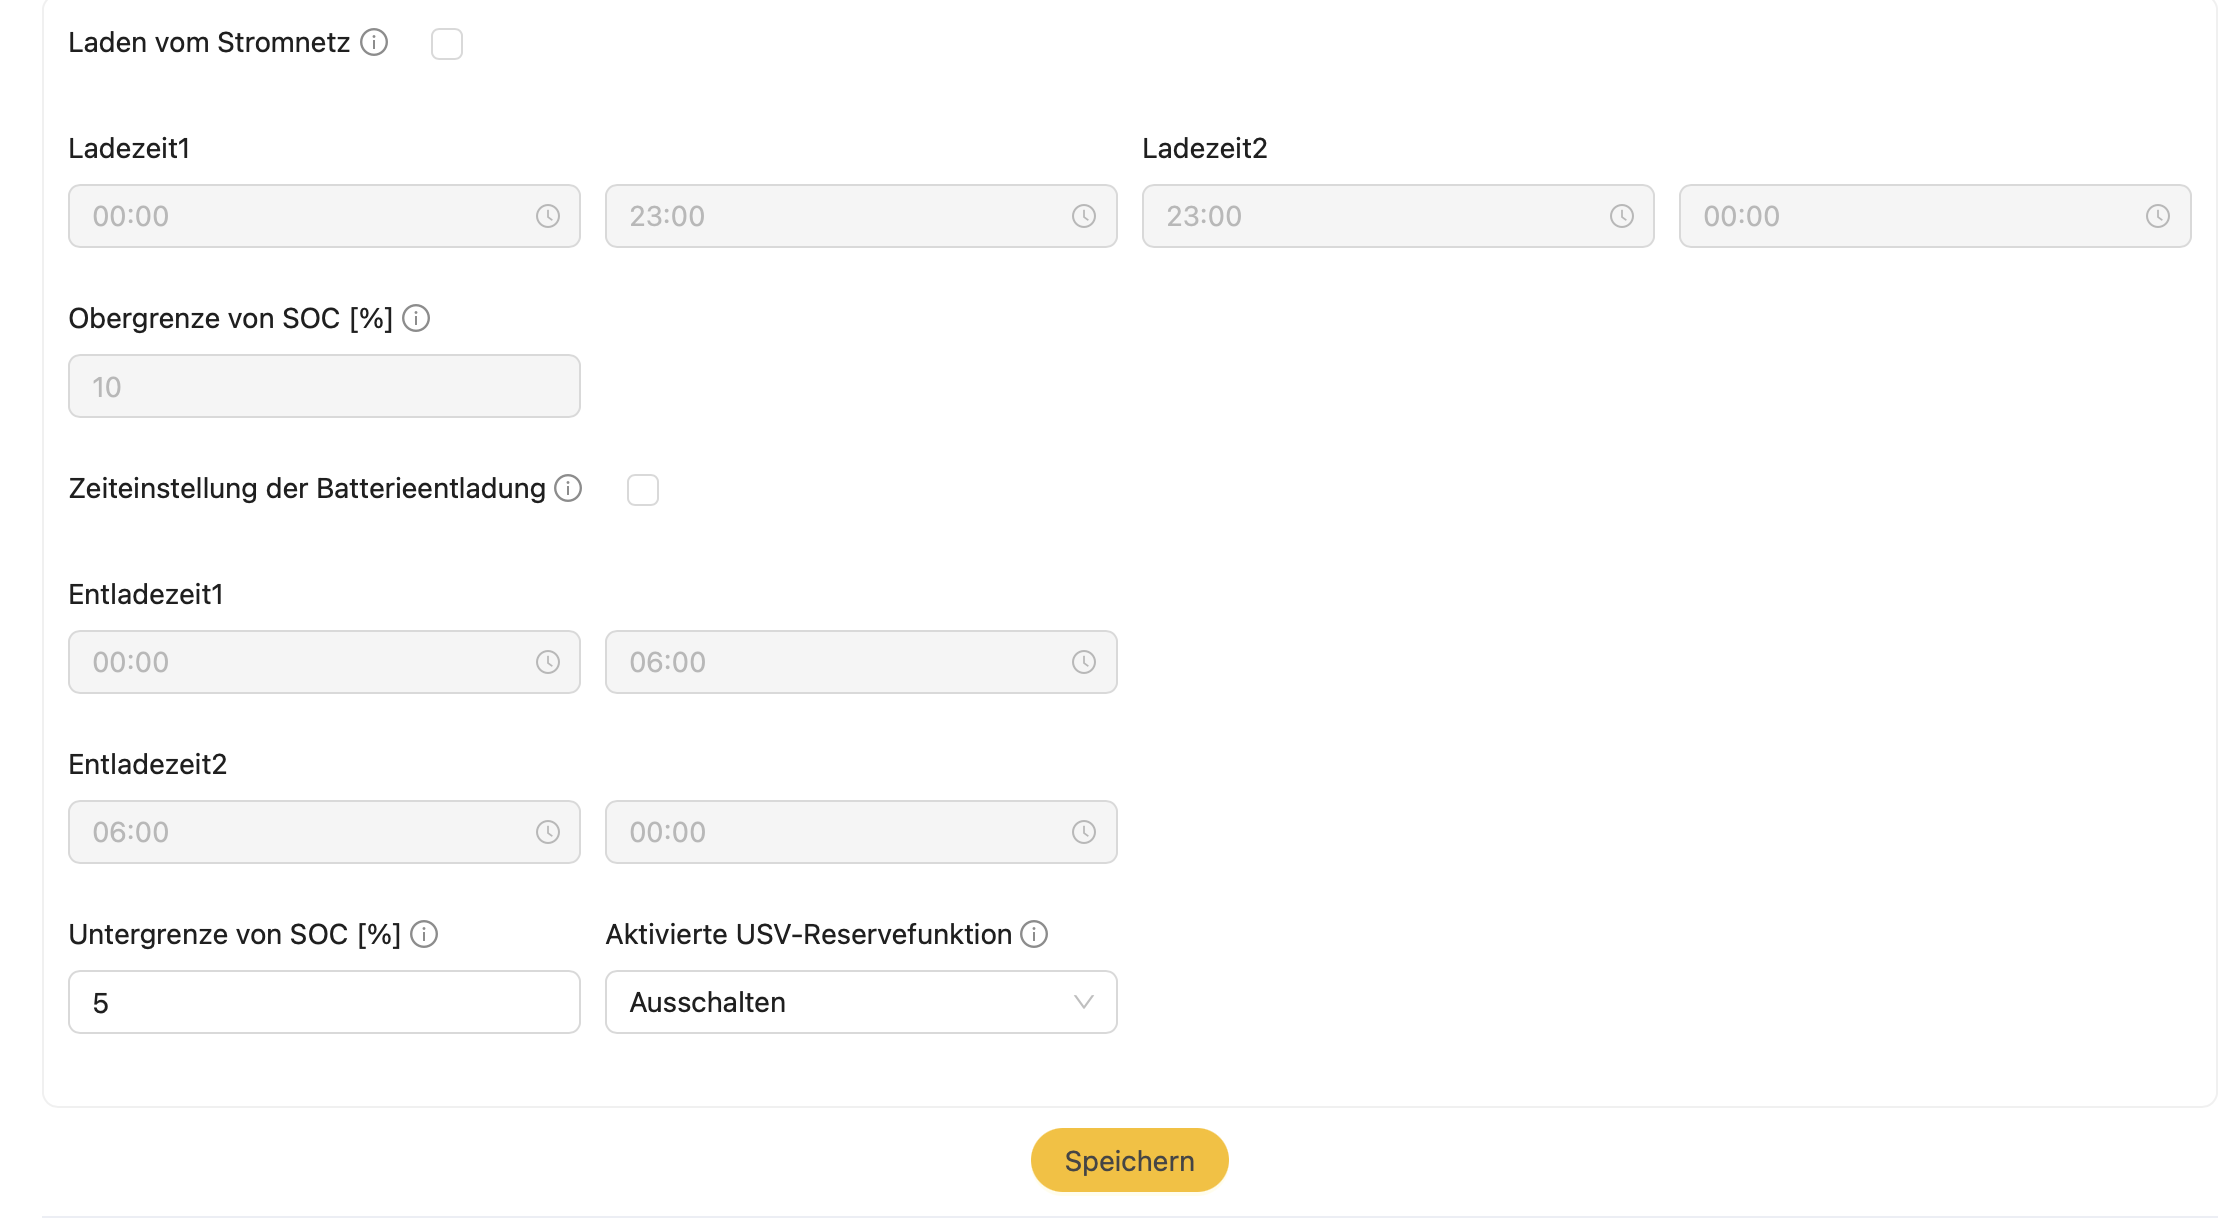Toggle Zeiteinstellung der Batterieentladung checkbox
Image resolution: width=2220 pixels, height=1226 pixels.
coord(643,490)
